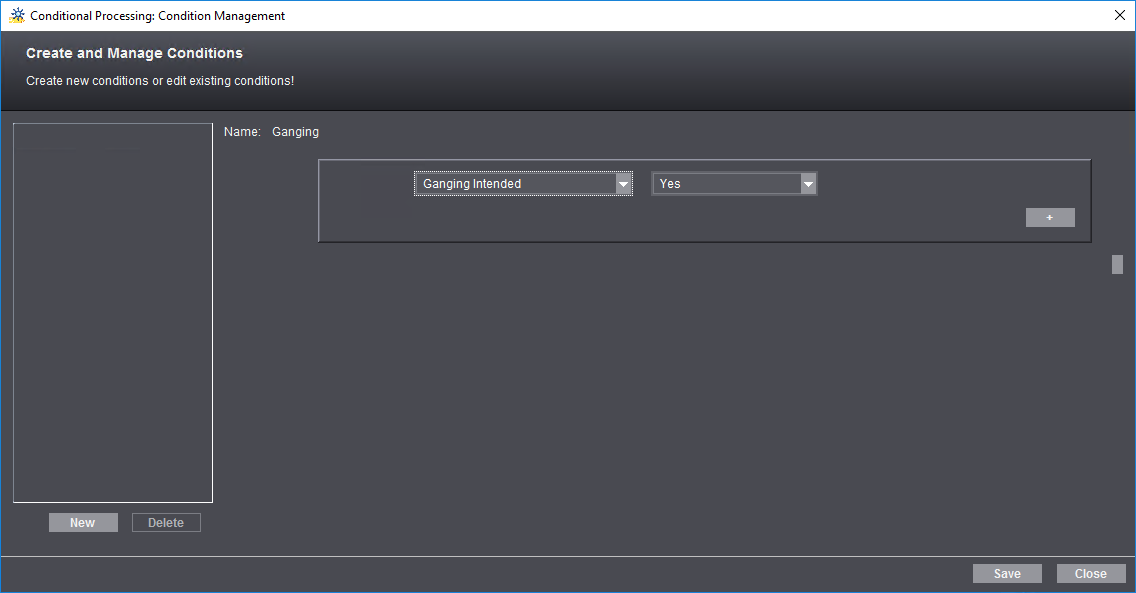Click the vertical scrollbar thumb on the right
The image size is (1136, 593).
(1117, 265)
